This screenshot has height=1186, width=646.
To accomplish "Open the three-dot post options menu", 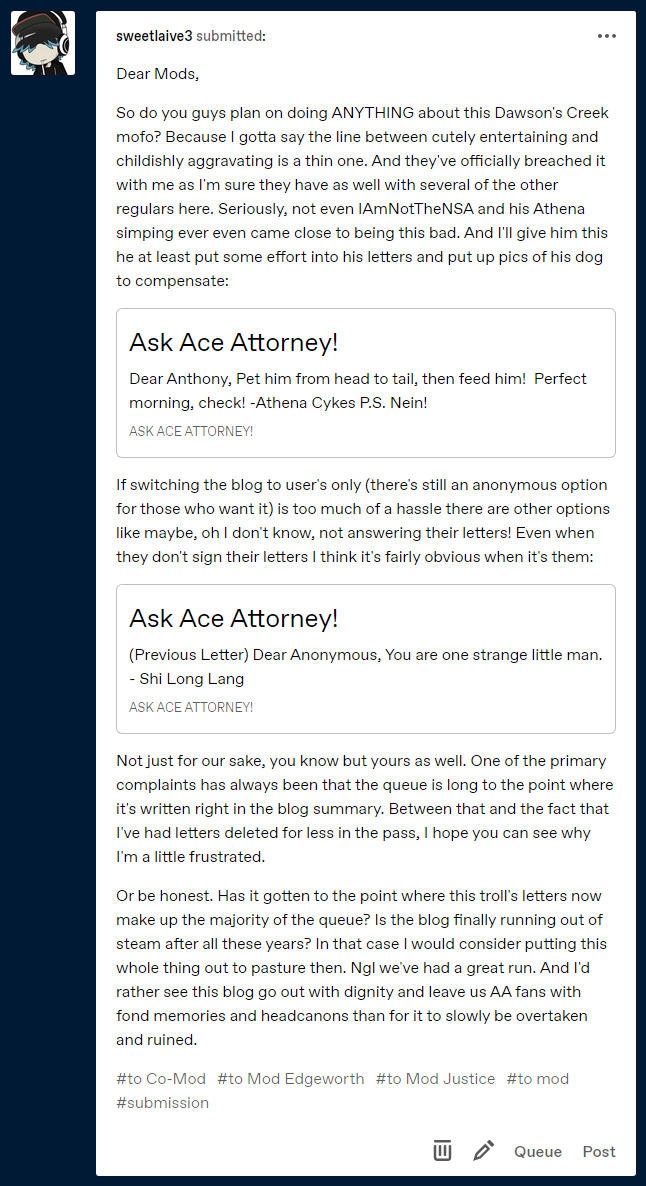I will coord(607,36).
